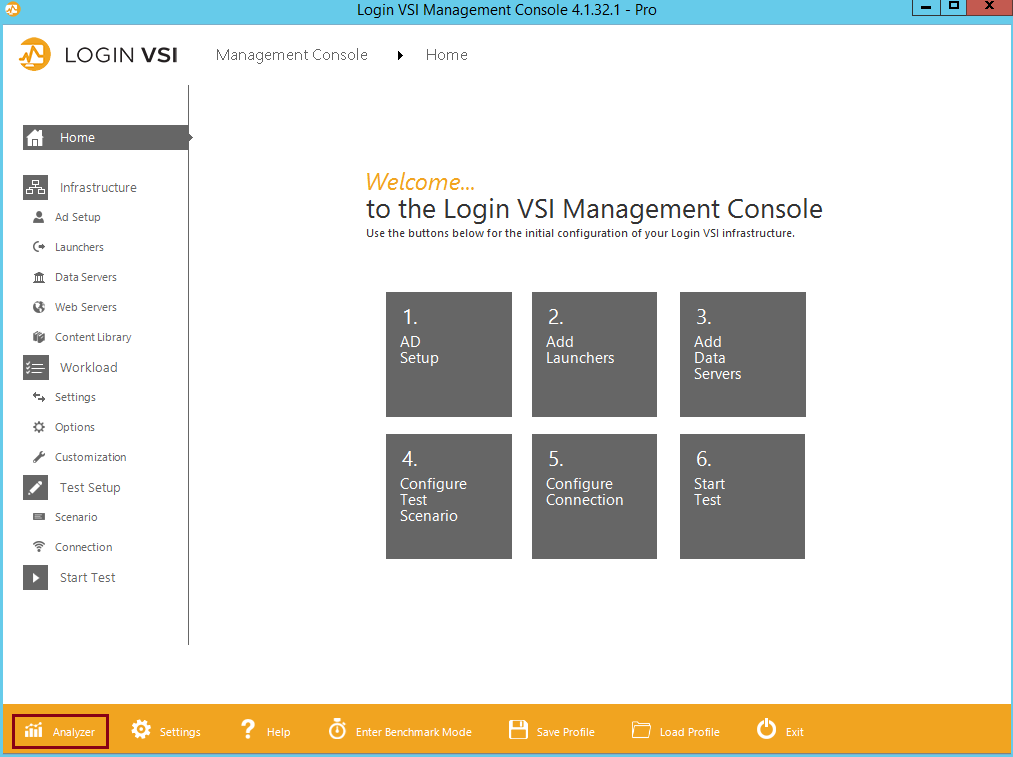Viewport: 1013px width, 757px height.
Task: Click the Data Servers building icon
Action: tap(39, 277)
